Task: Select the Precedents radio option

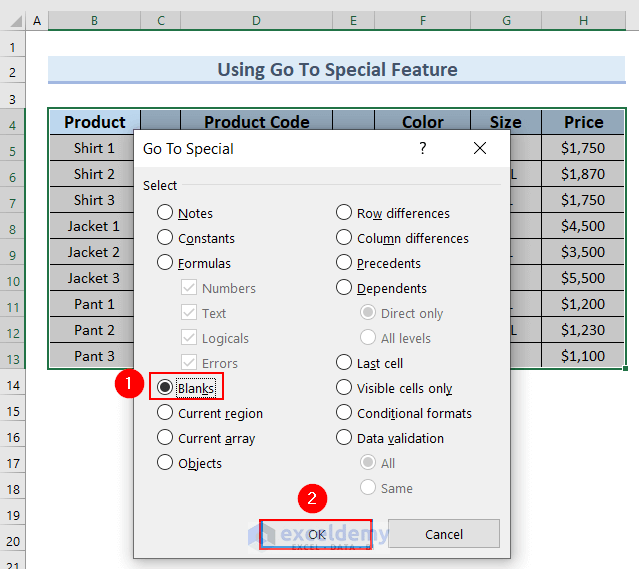Action: click(379, 263)
